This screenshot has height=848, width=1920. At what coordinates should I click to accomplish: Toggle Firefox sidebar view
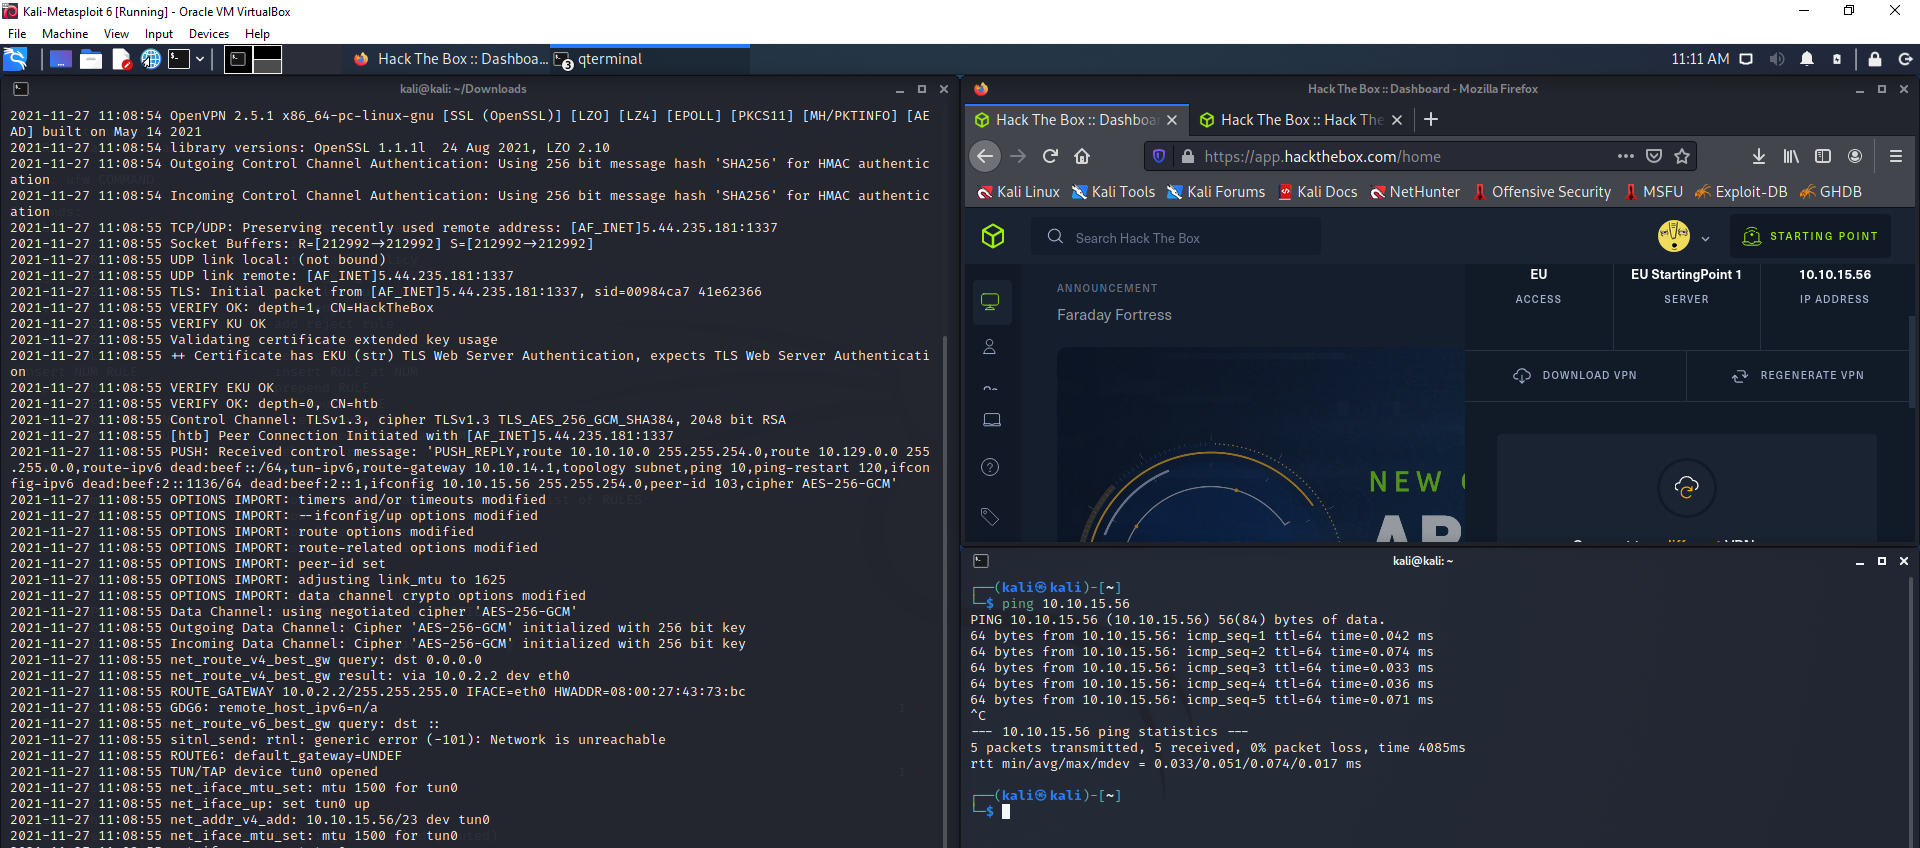(x=1823, y=156)
